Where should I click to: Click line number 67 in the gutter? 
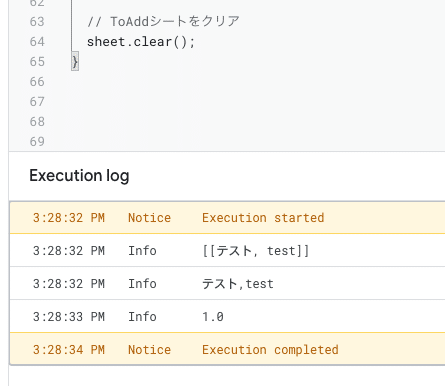point(37,102)
